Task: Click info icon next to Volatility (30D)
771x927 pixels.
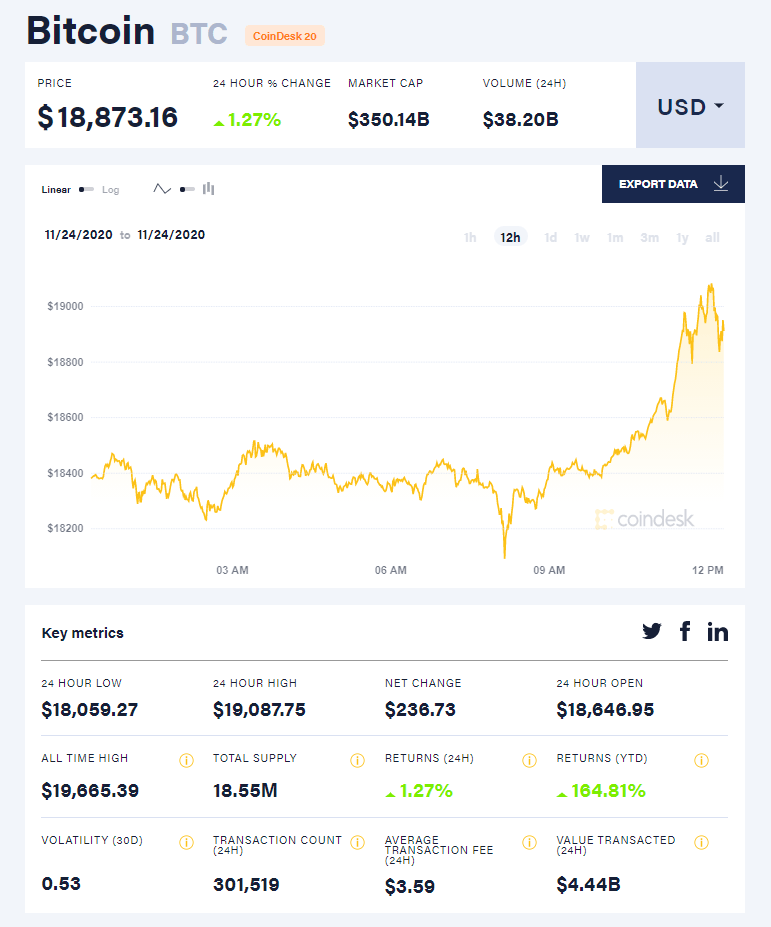Action: point(186,842)
